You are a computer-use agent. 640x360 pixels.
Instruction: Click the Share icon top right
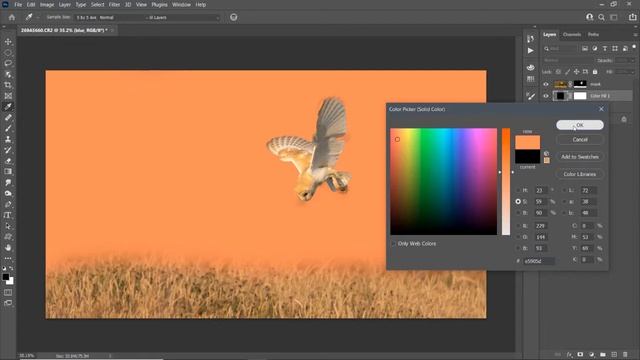click(x=632, y=17)
